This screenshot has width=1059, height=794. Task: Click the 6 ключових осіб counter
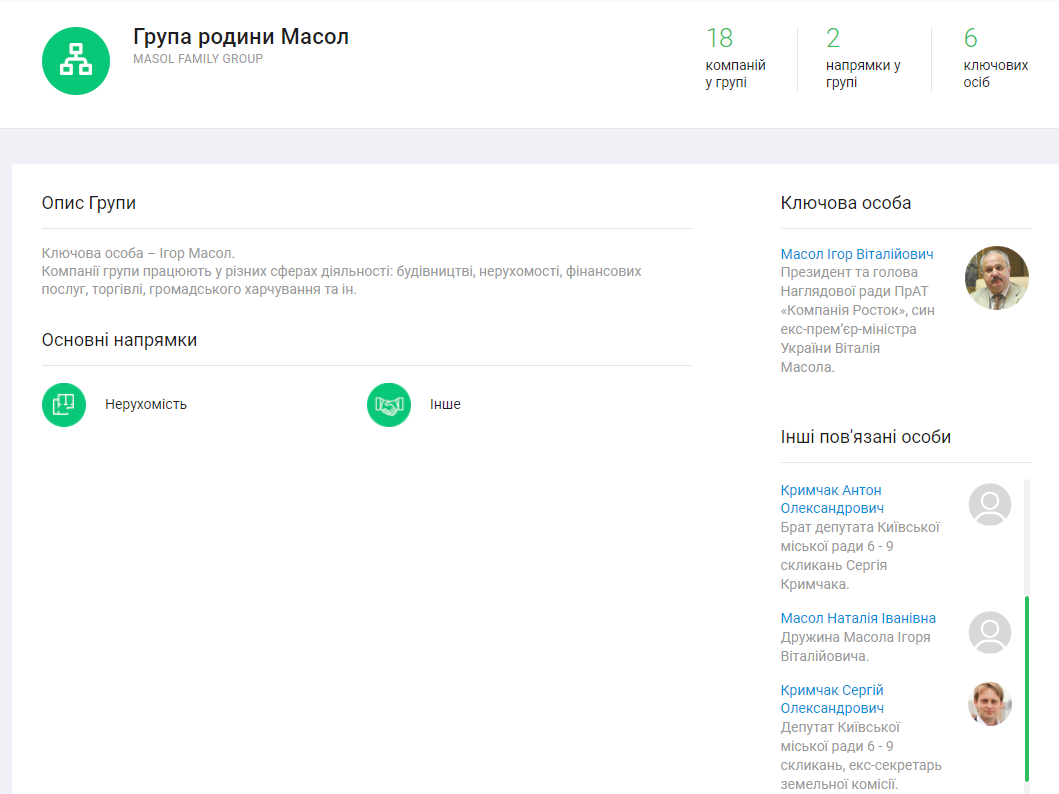click(x=995, y=60)
